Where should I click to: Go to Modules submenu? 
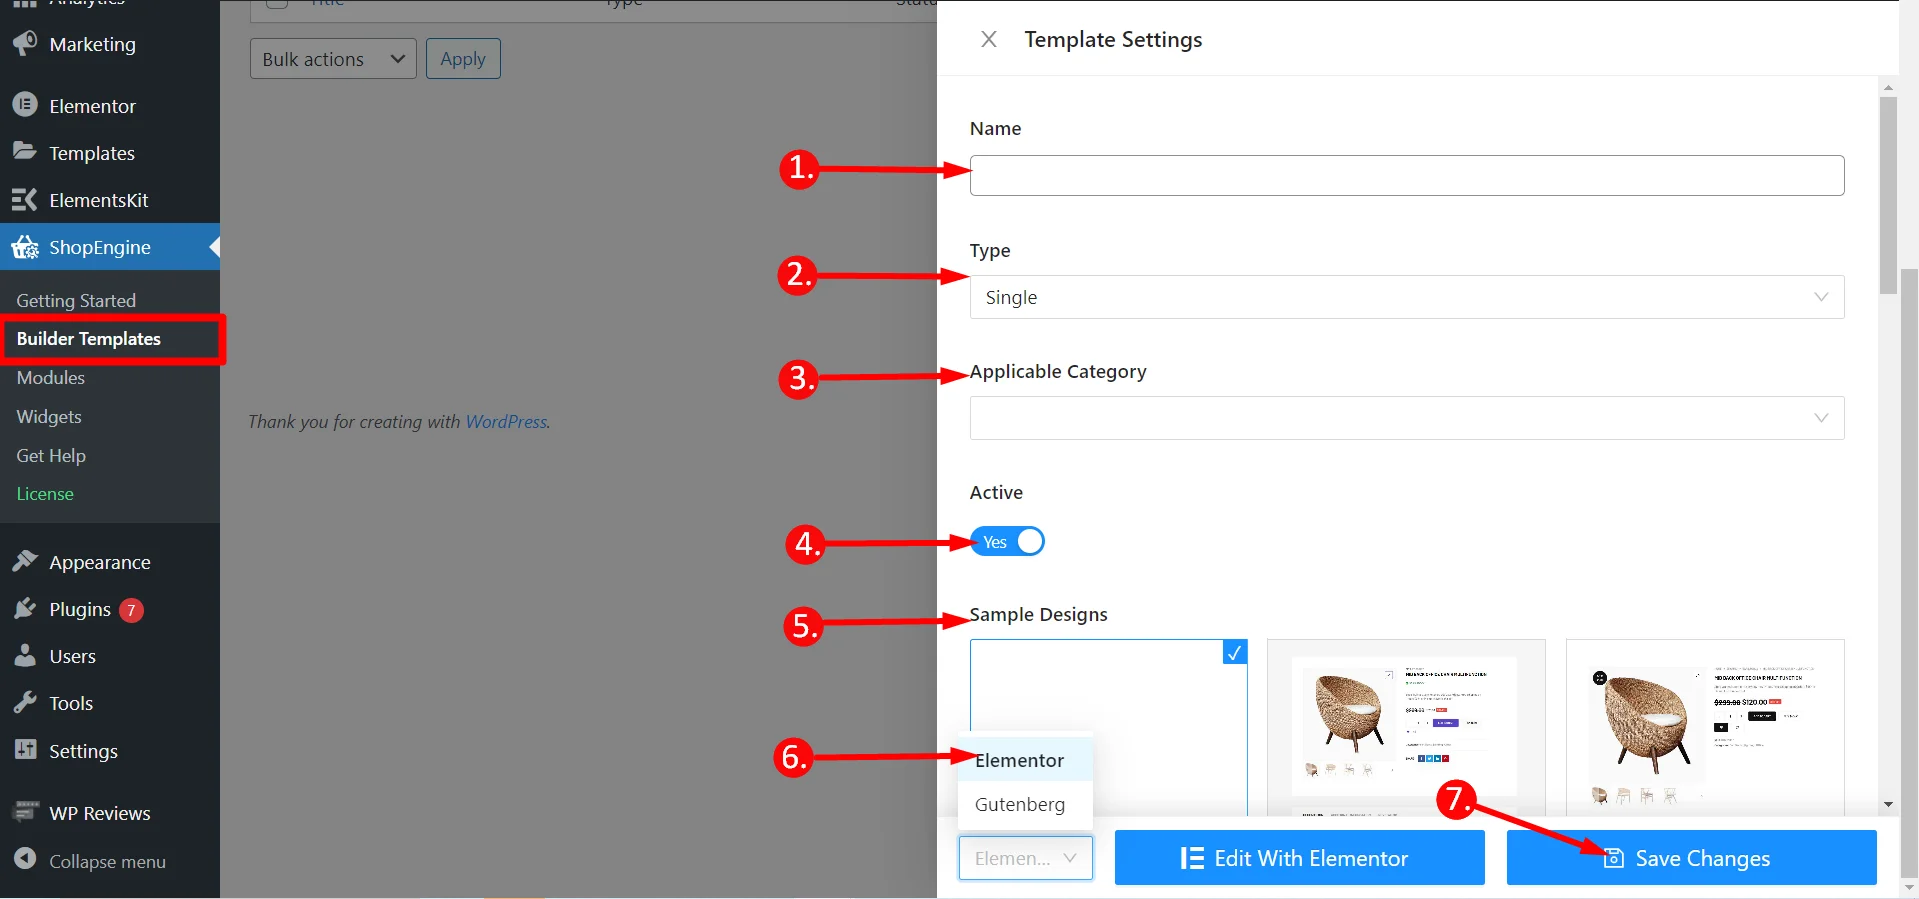pyautogui.click(x=51, y=378)
